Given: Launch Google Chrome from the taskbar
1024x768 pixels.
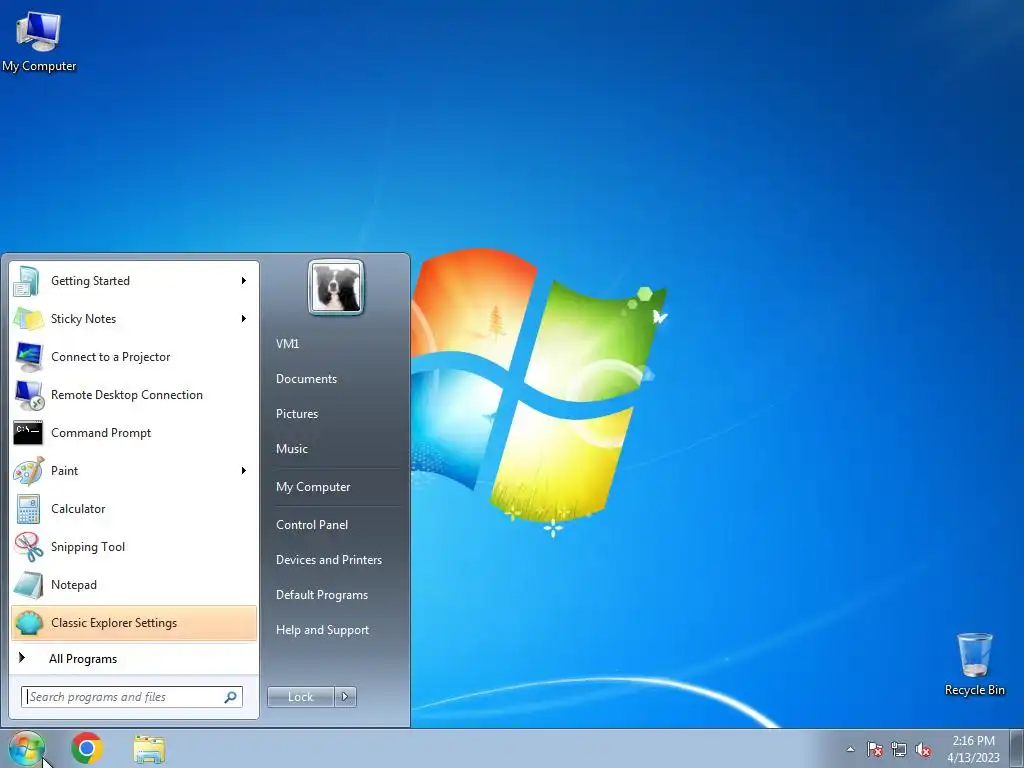Looking at the screenshot, I should [87, 748].
